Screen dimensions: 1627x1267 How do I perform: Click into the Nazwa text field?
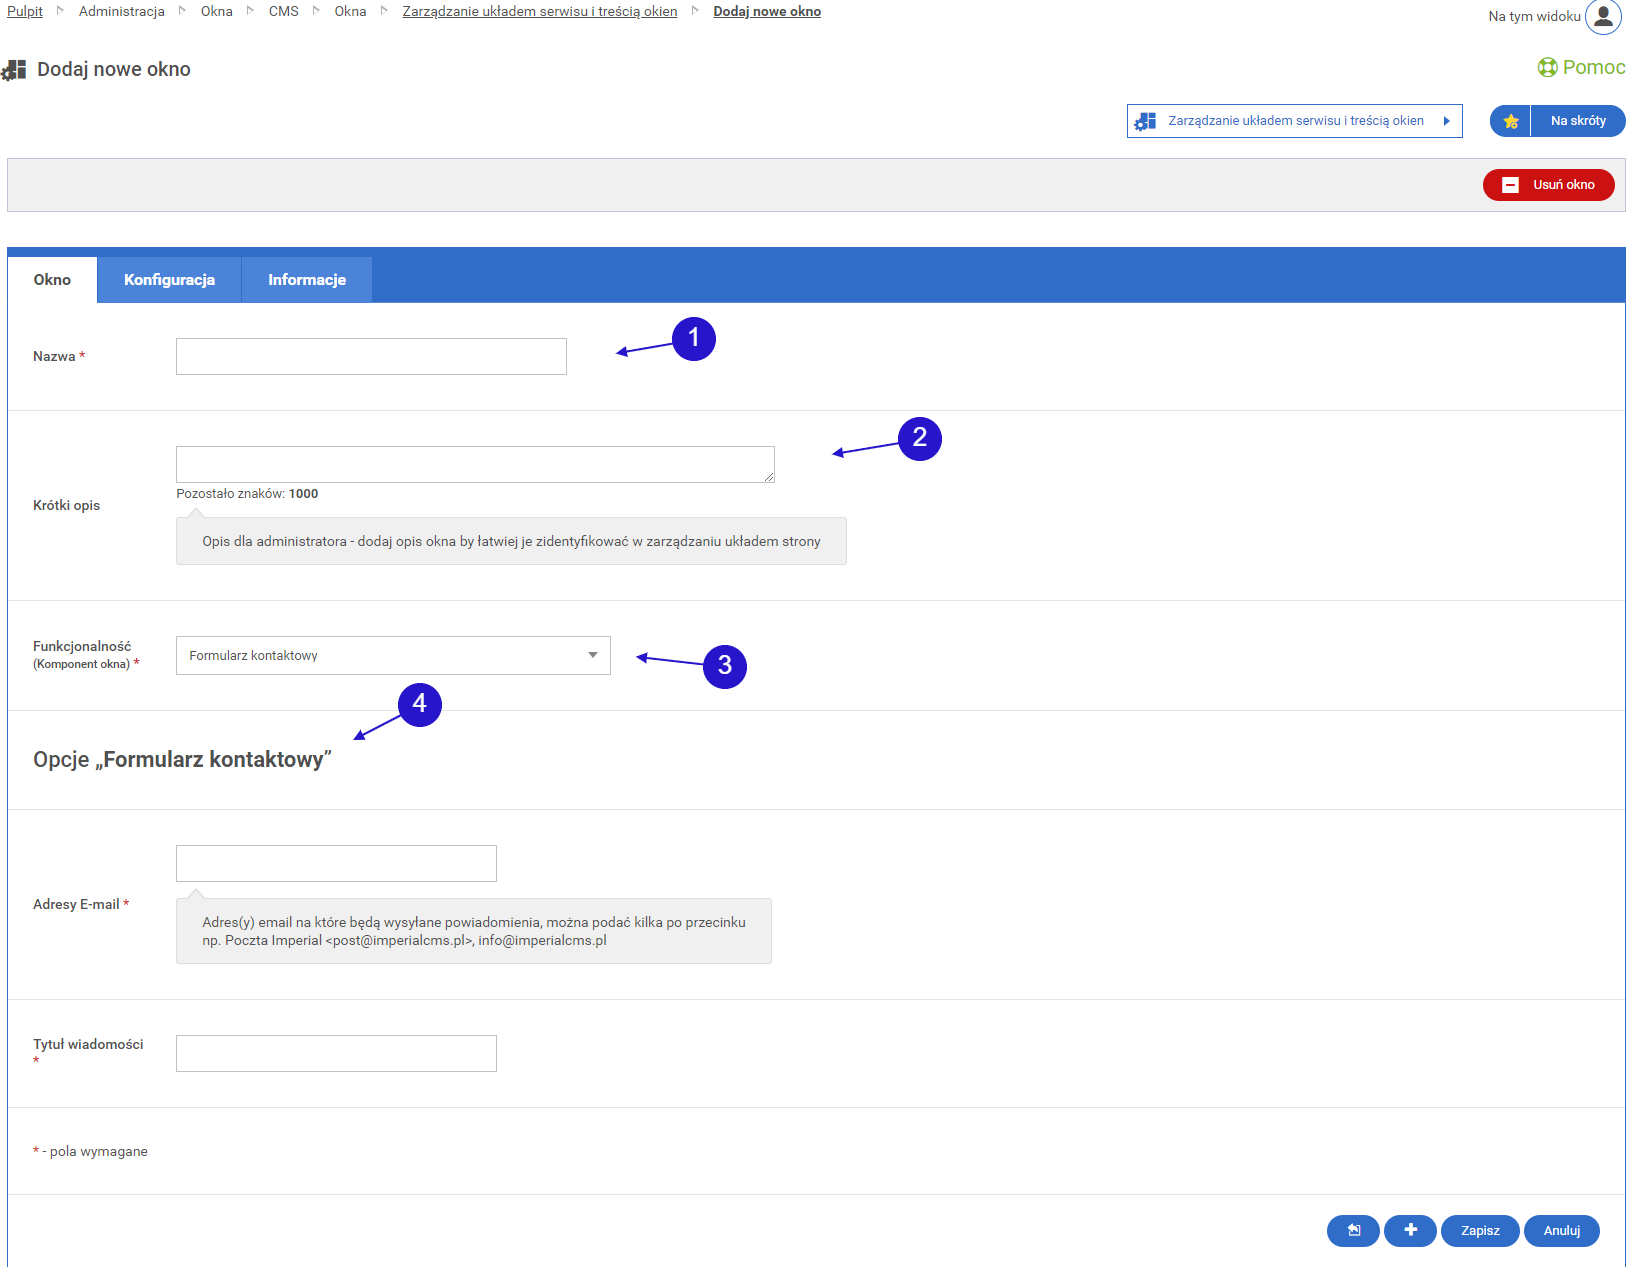click(371, 356)
